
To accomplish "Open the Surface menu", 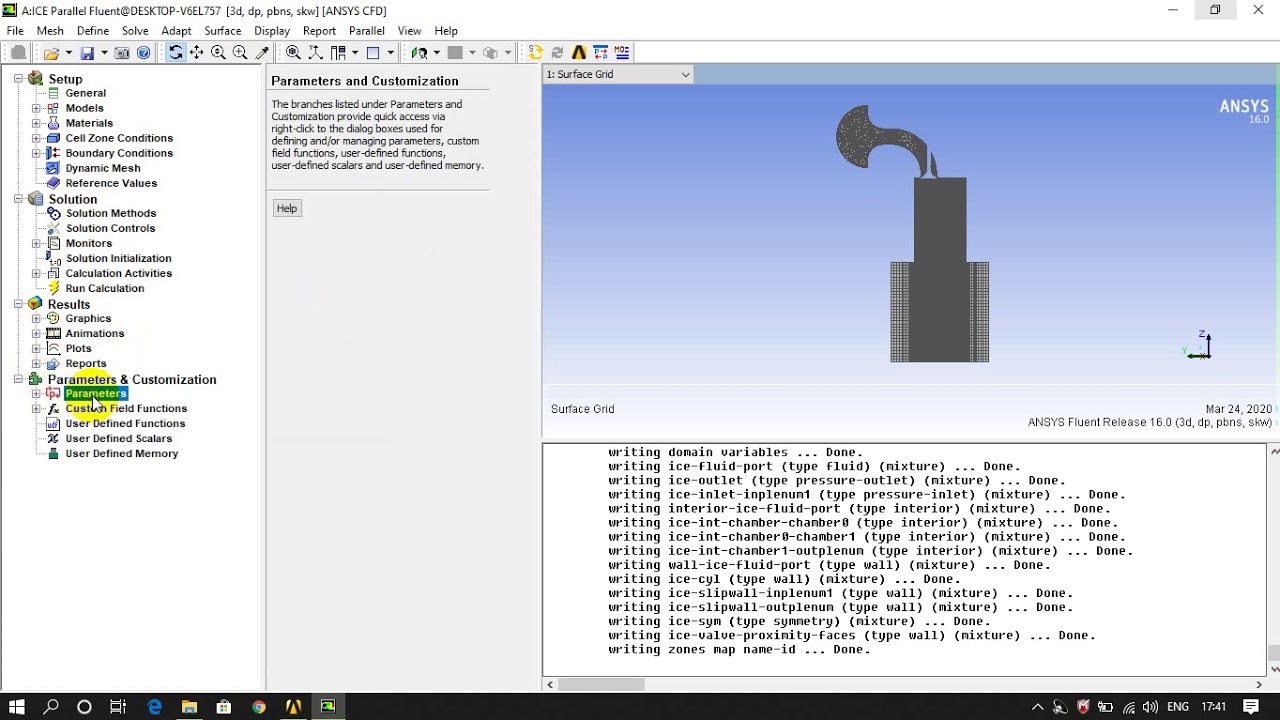I will pyautogui.click(x=223, y=31).
